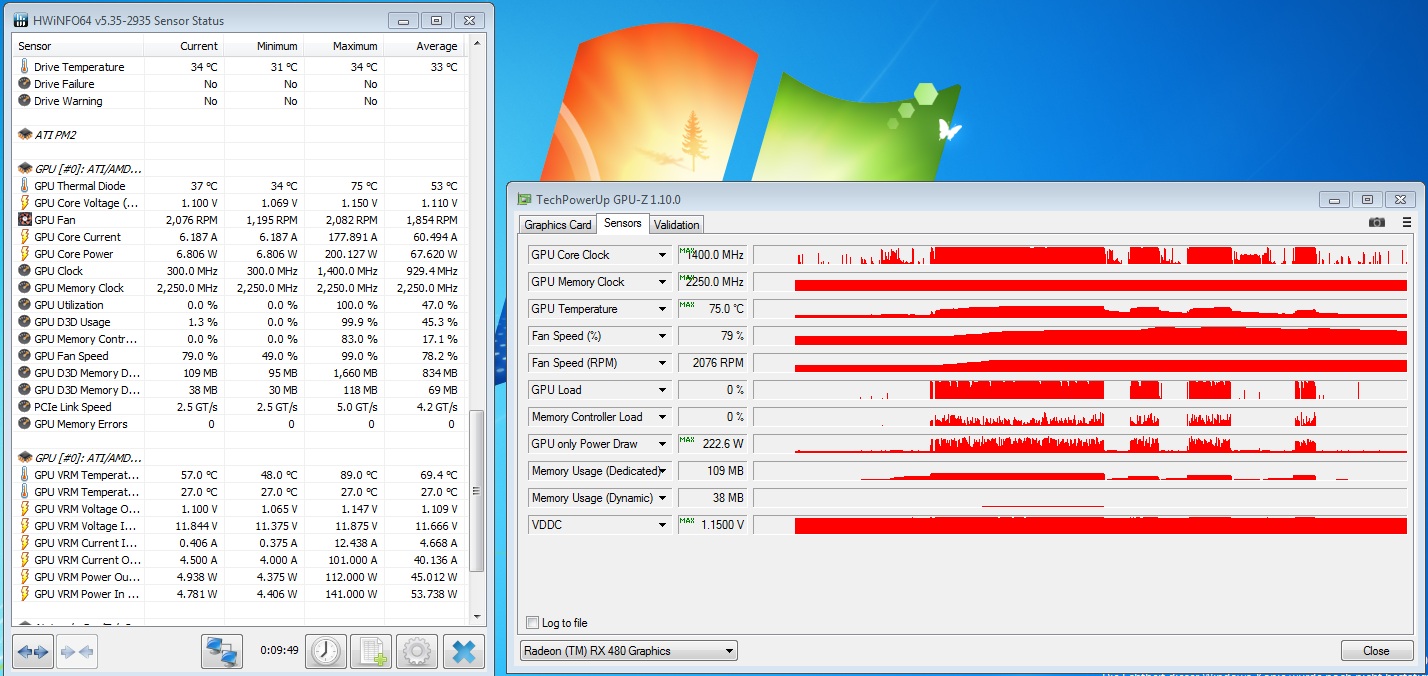Open the GPU Core Clock sensor dropdown

662,255
